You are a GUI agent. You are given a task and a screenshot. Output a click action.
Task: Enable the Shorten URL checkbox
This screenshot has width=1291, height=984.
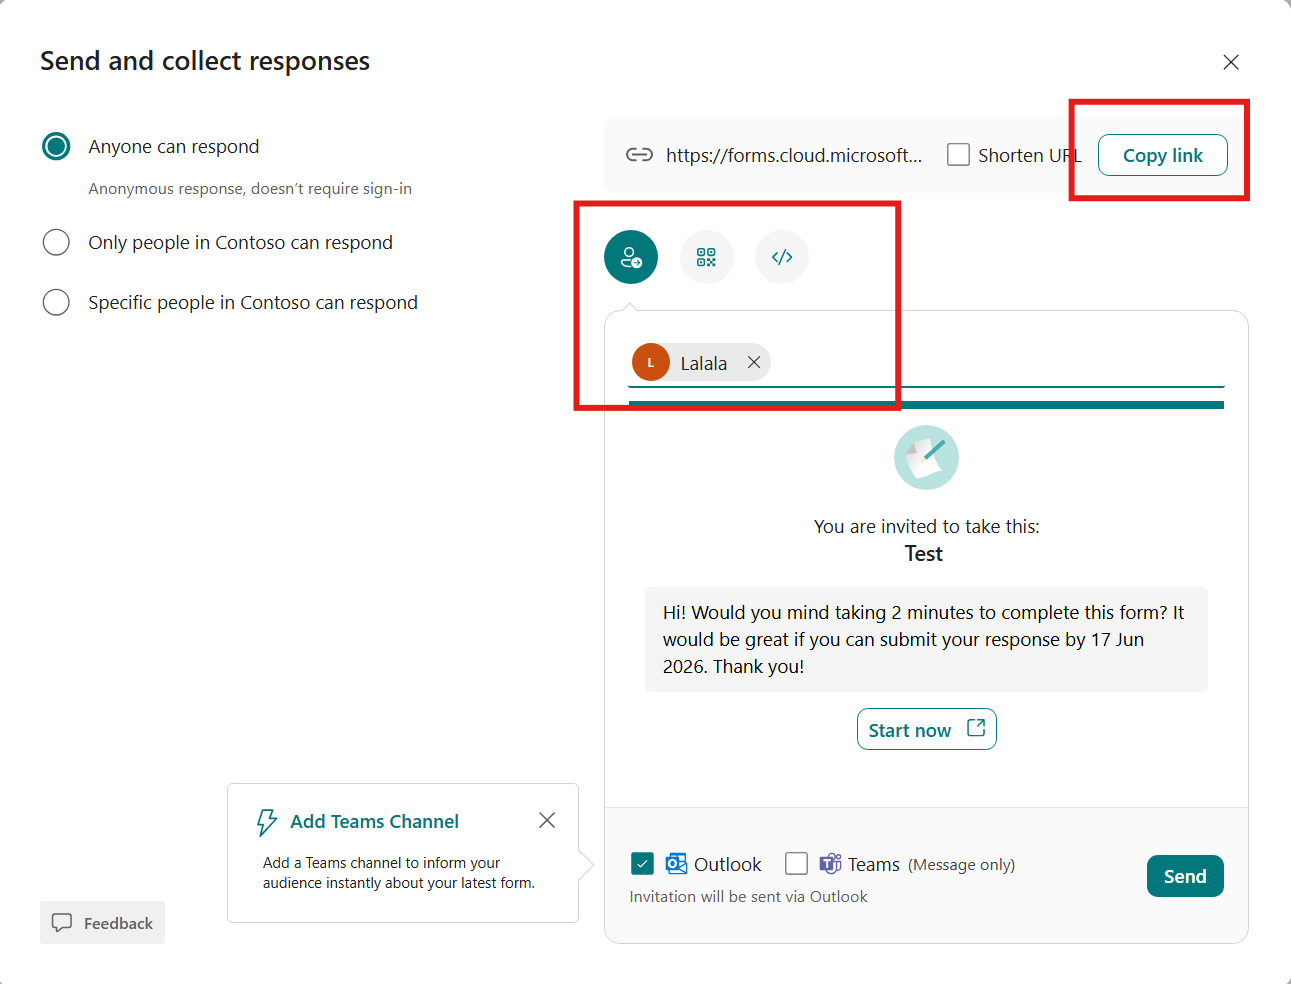point(958,155)
